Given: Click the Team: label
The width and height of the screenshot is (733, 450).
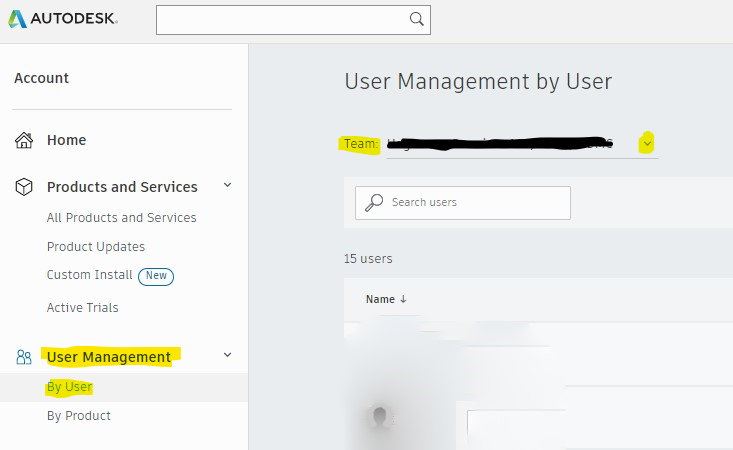Looking at the screenshot, I should click(361, 143).
